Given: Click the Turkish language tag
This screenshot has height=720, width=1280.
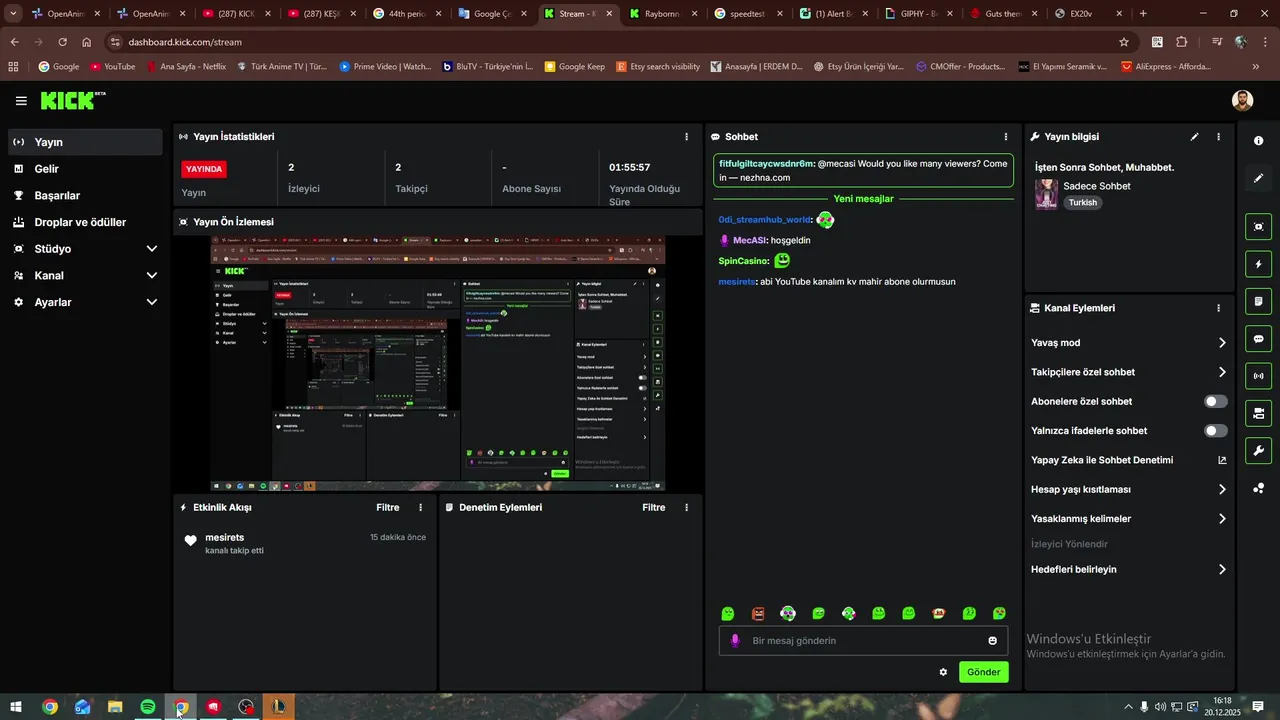Looking at the screenshot, I should (1082, 203).
